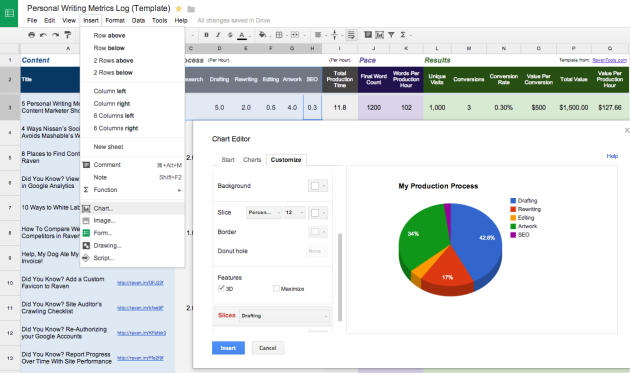
Task: Open the Format menu
Action: pos(115,20)
